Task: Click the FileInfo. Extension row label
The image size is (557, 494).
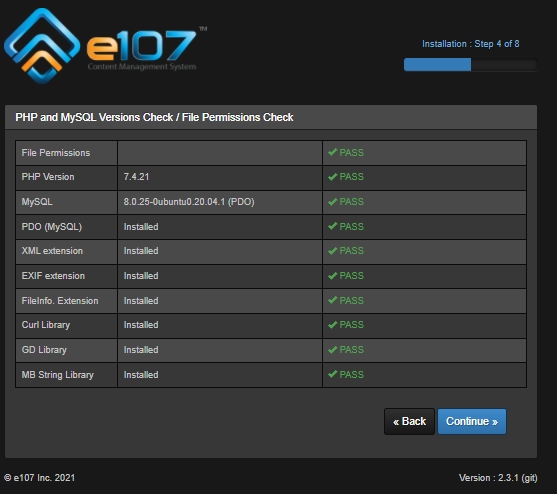Action: point(60,301)
